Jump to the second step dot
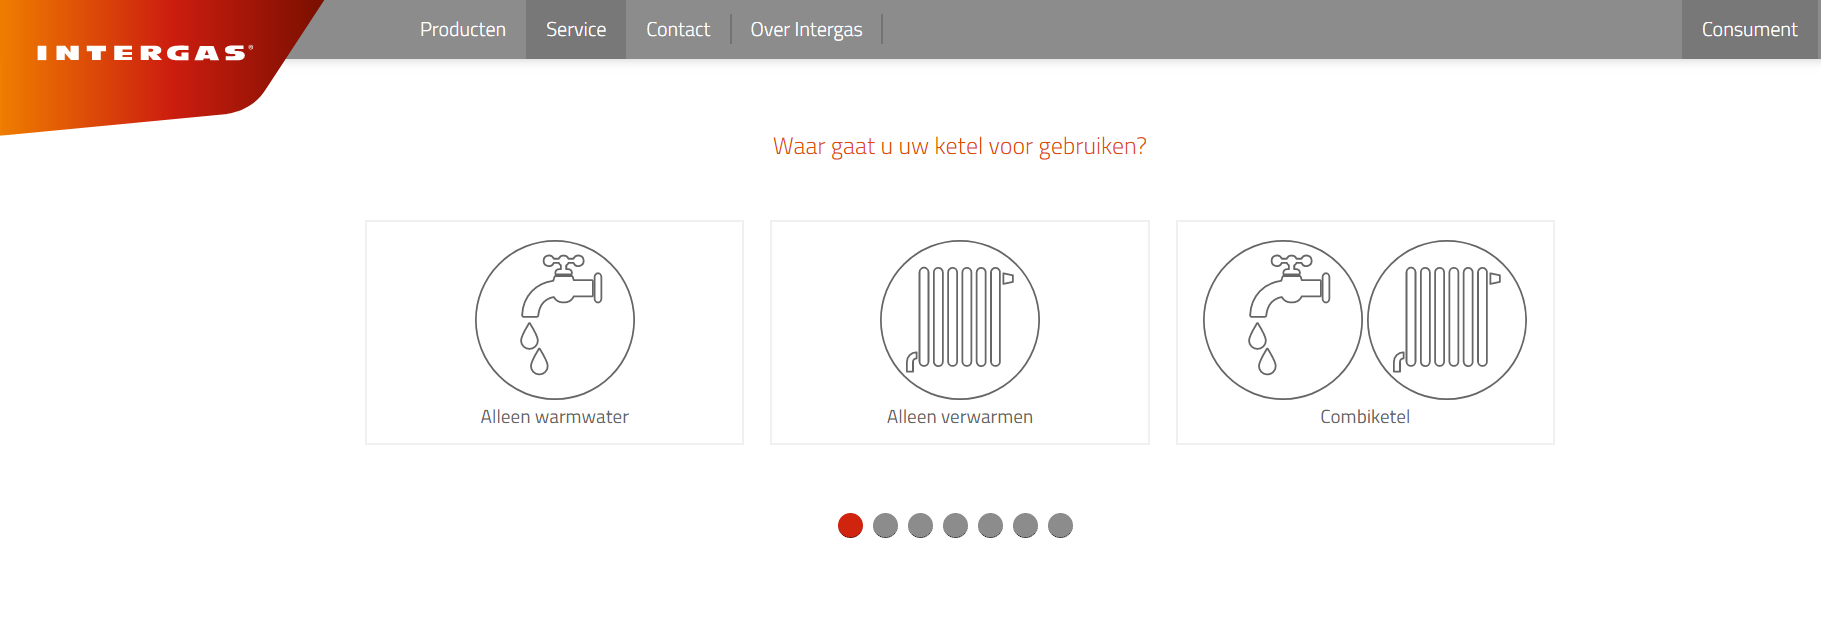The width and height of the screenshot is (1821, 632). (885, 525)
